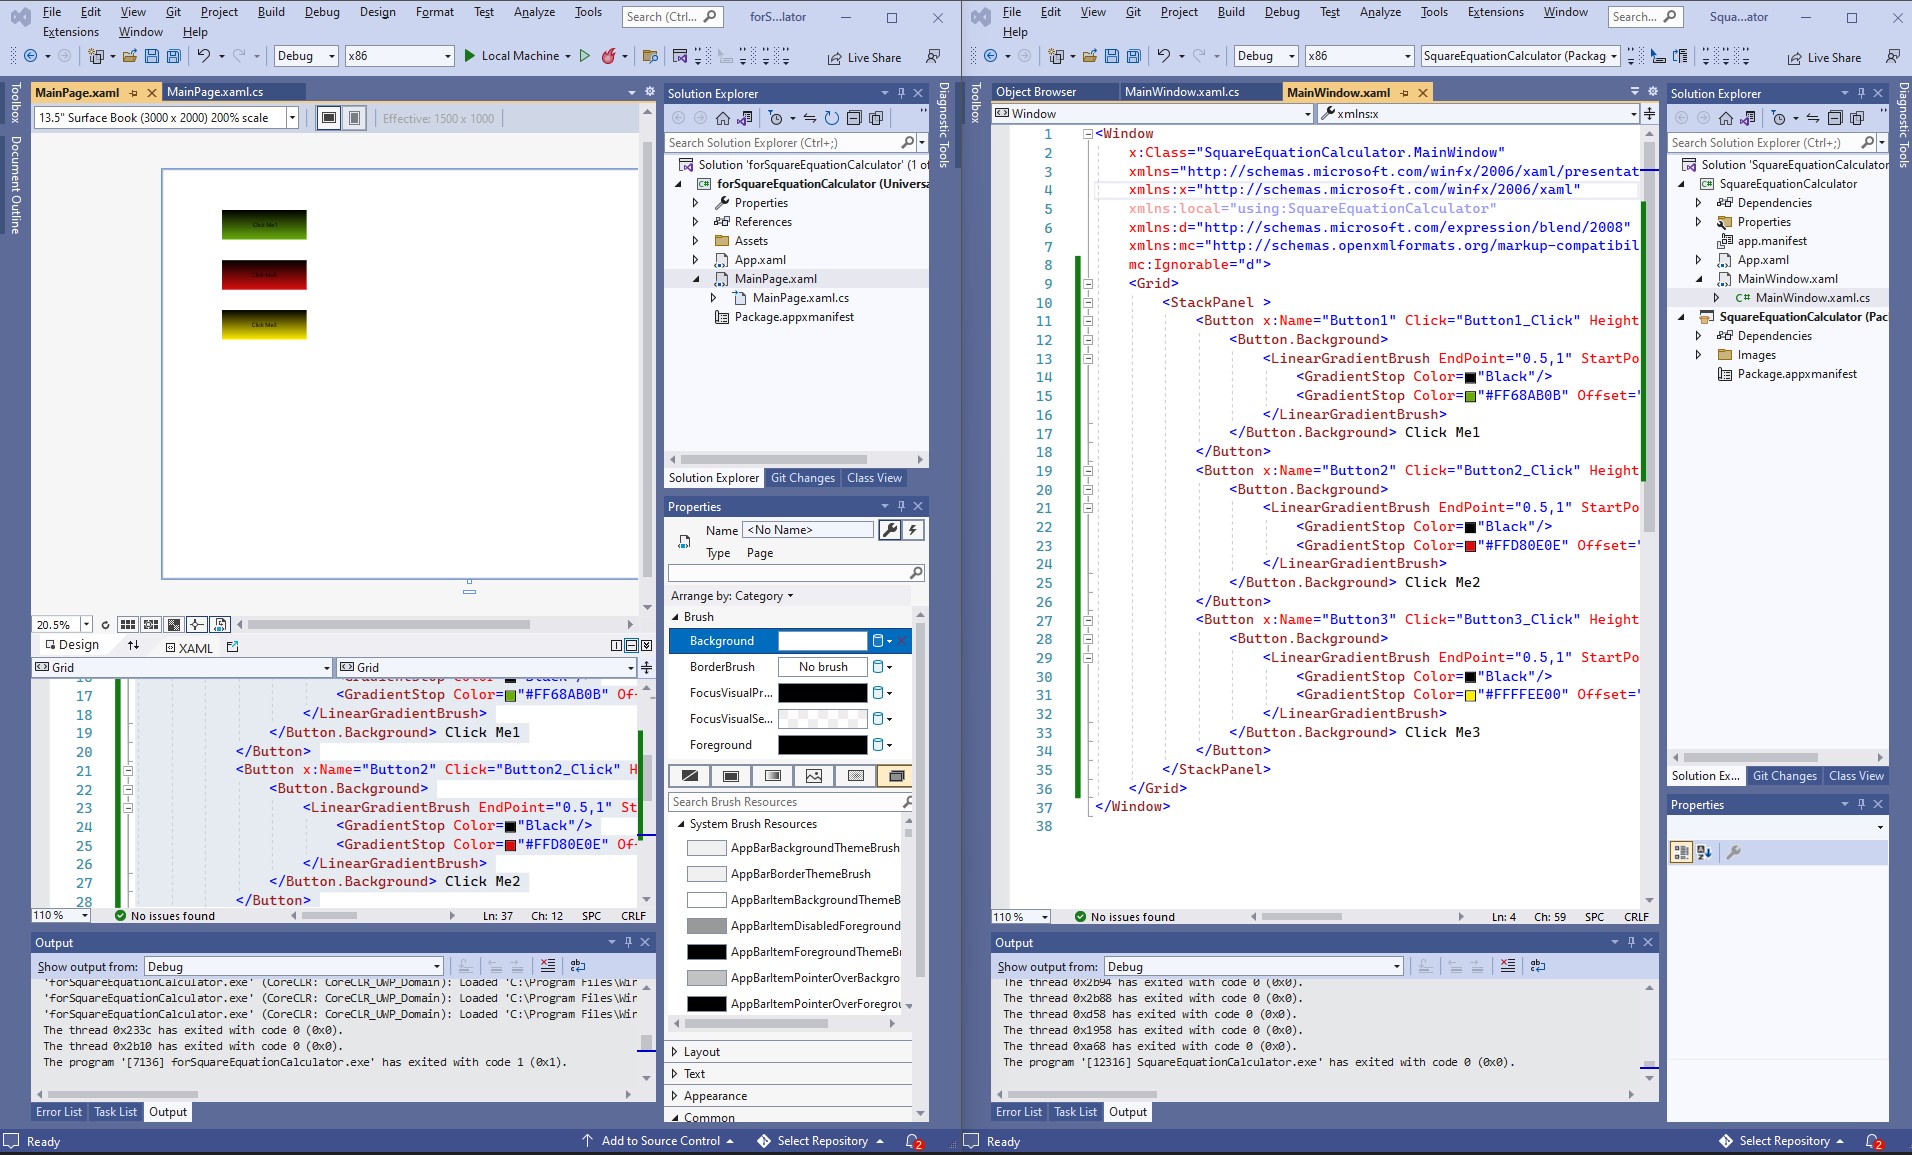Select image brush editor tab icon

point(814,776)
